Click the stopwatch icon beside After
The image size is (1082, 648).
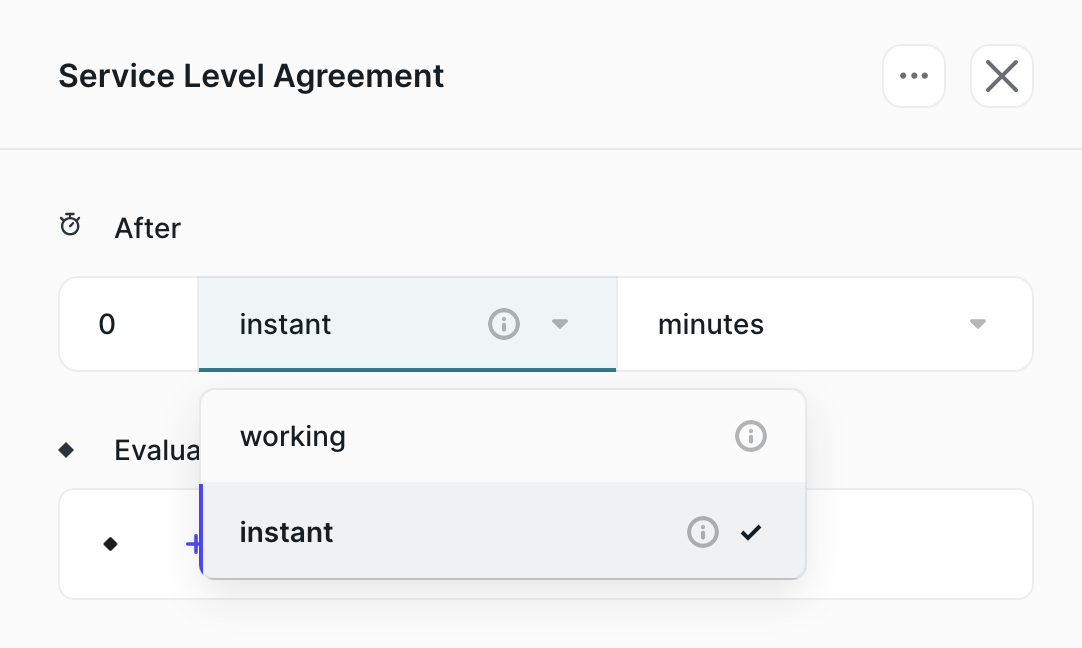tap(70, 225)
